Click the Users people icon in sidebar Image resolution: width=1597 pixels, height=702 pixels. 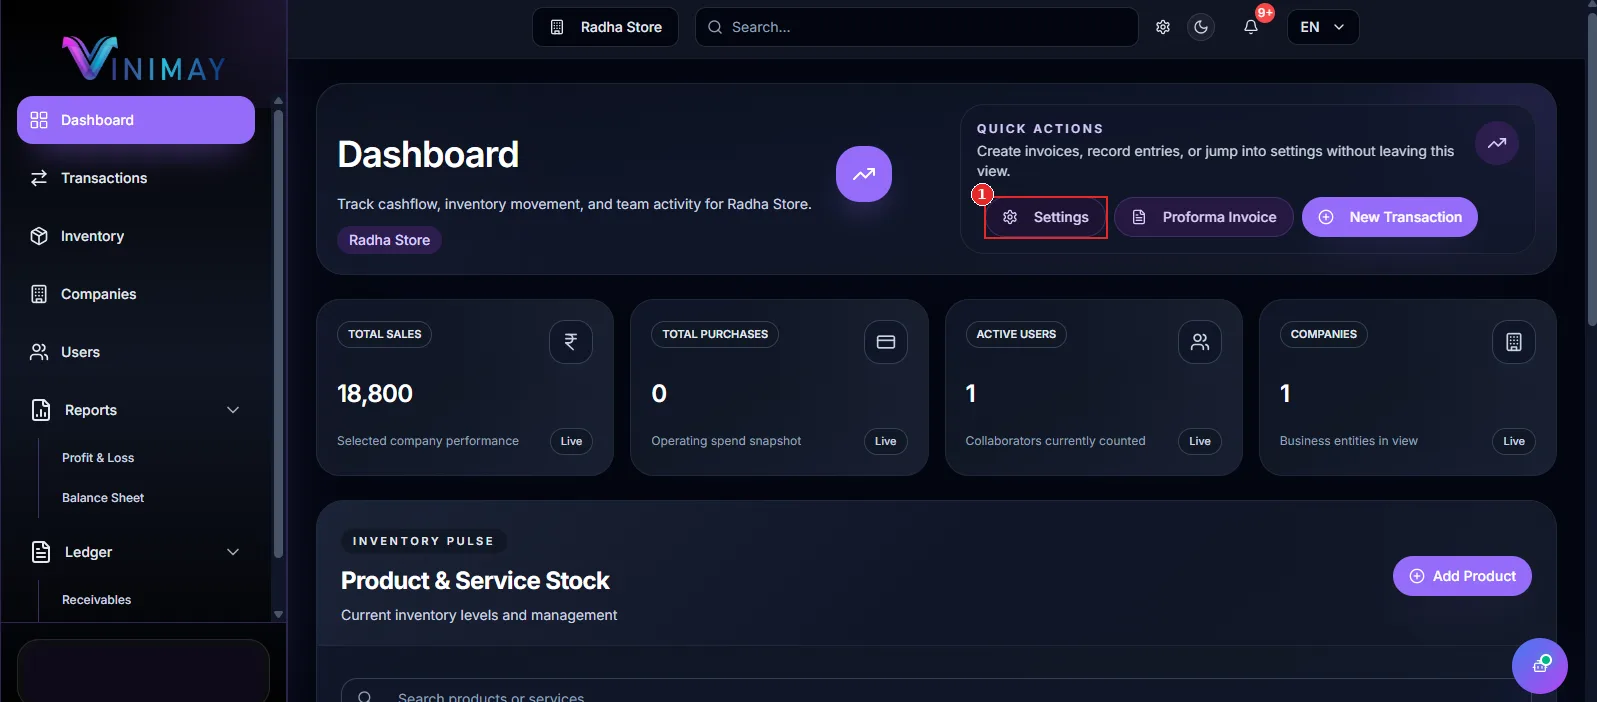click(39, 352)
